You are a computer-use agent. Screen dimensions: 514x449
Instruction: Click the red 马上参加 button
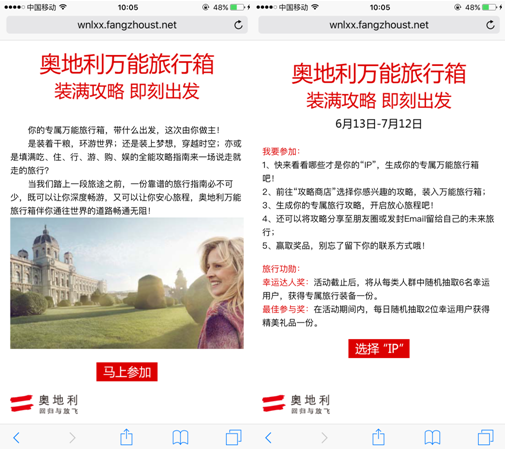127,372
